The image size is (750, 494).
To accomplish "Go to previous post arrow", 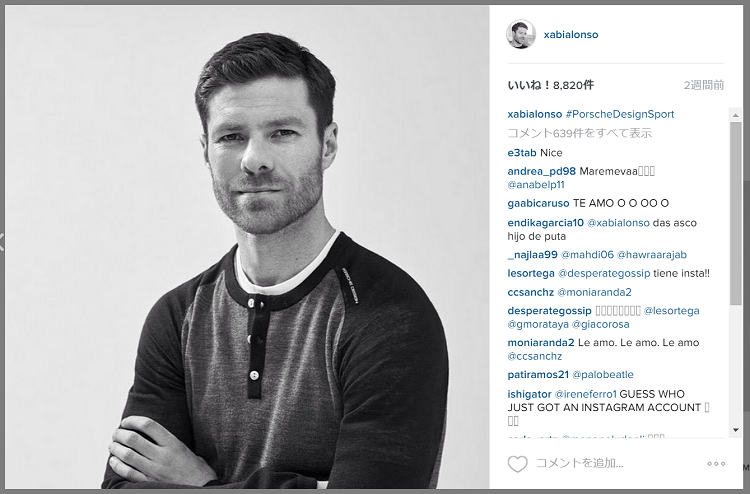I will [2, 242].
